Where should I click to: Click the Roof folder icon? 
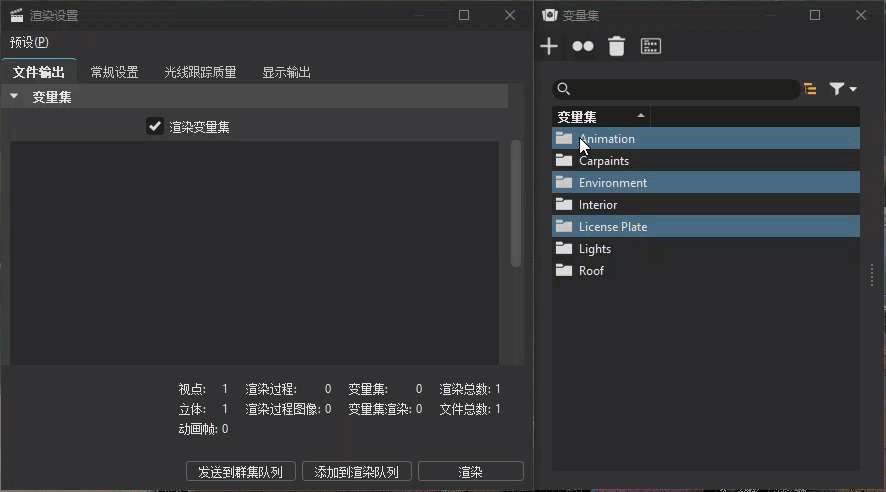coord(564,270)
